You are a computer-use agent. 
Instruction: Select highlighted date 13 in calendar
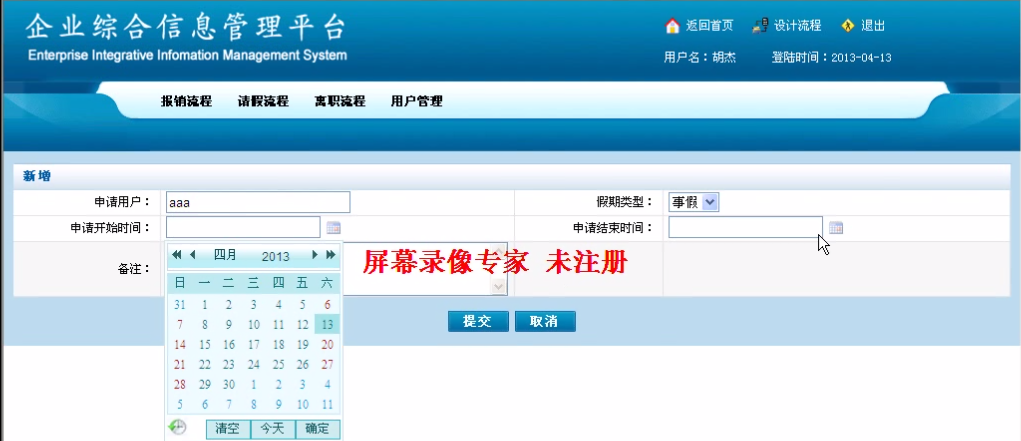point(327,324)
